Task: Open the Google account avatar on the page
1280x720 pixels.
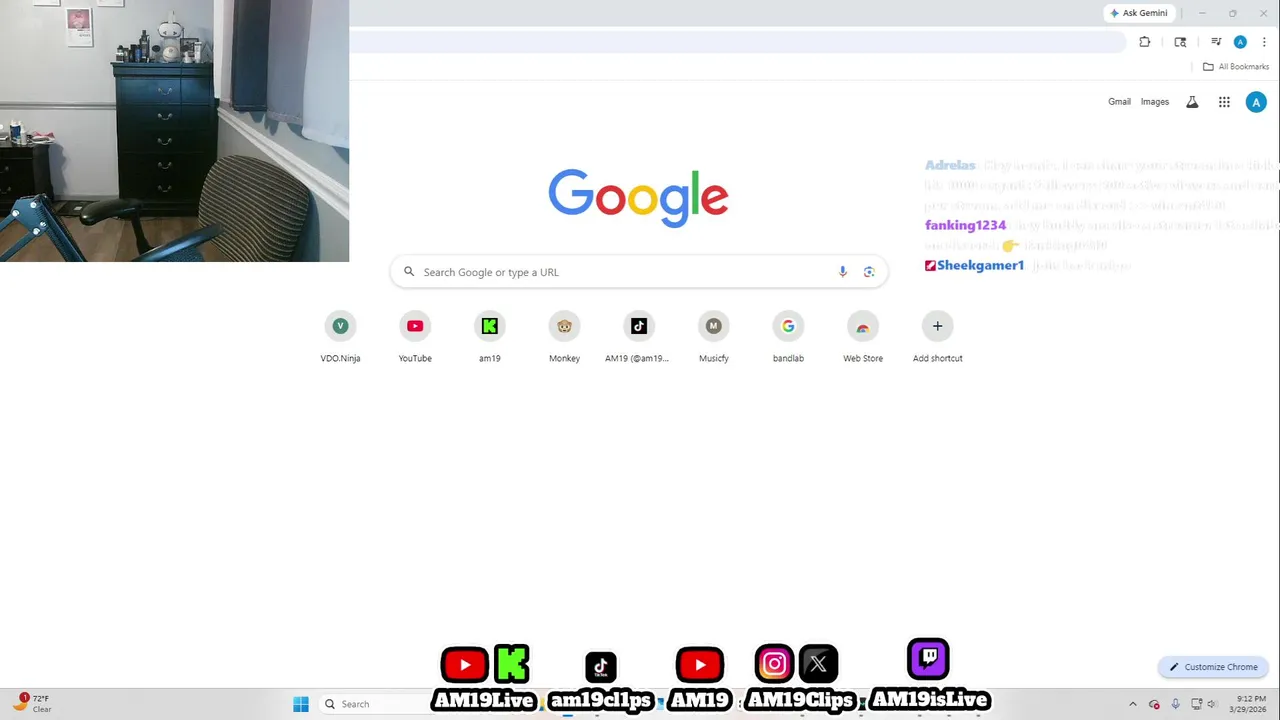Action: click(x=1256, y=102)
